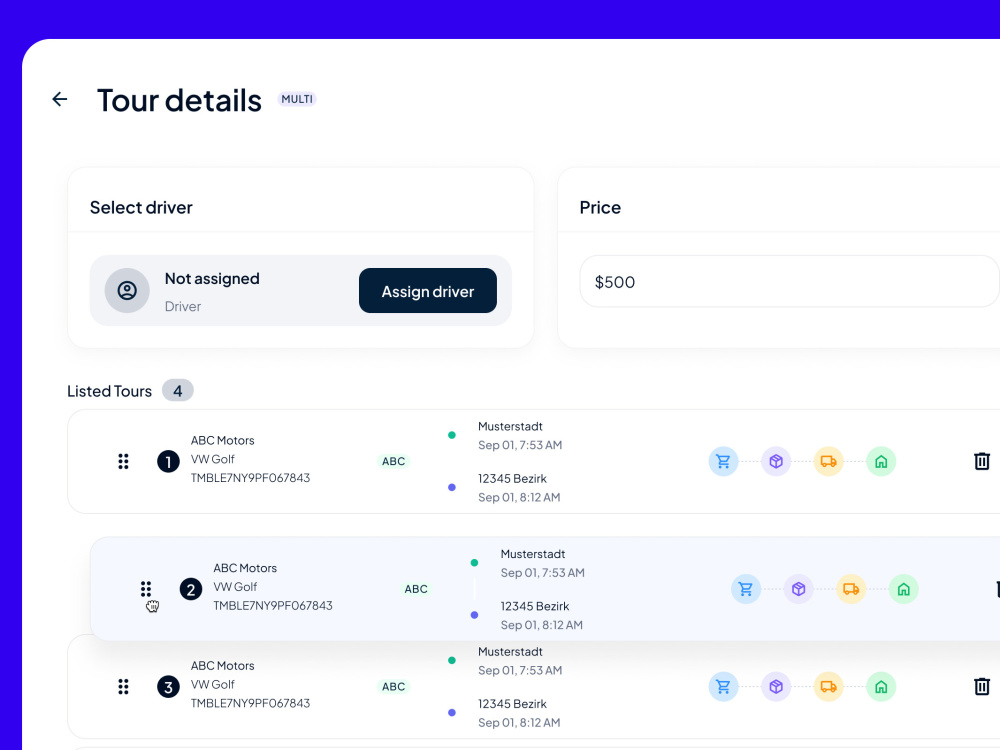
Task: Click the truck icon on the first tour row
Action: (828, 461)
